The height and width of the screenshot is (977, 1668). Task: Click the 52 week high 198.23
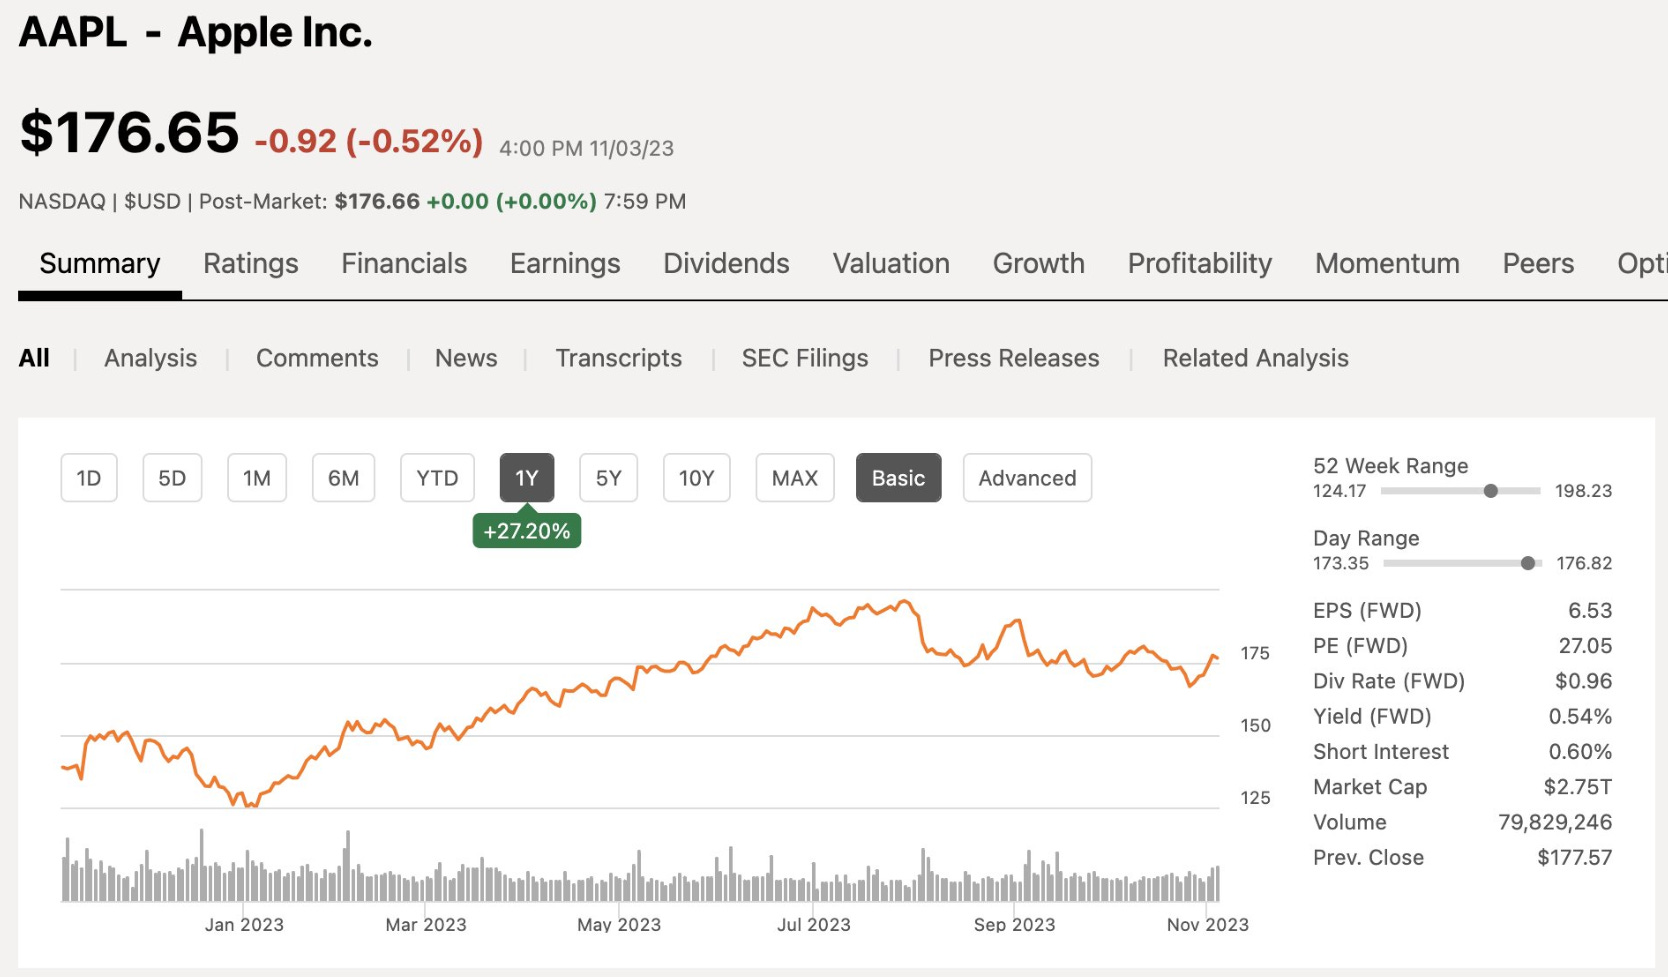point(1583,491)
